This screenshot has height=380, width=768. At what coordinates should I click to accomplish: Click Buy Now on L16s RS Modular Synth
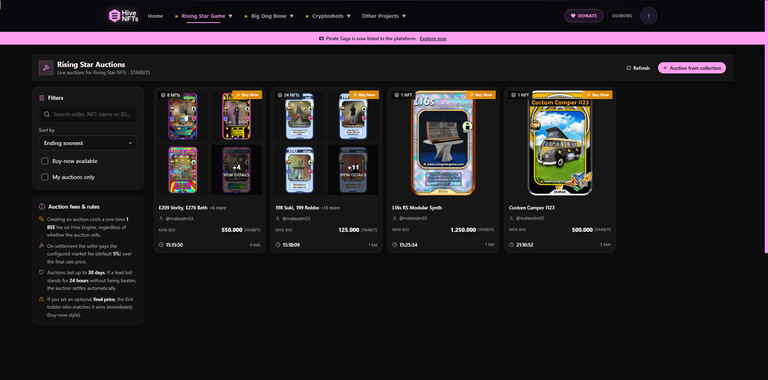(481, 95)
